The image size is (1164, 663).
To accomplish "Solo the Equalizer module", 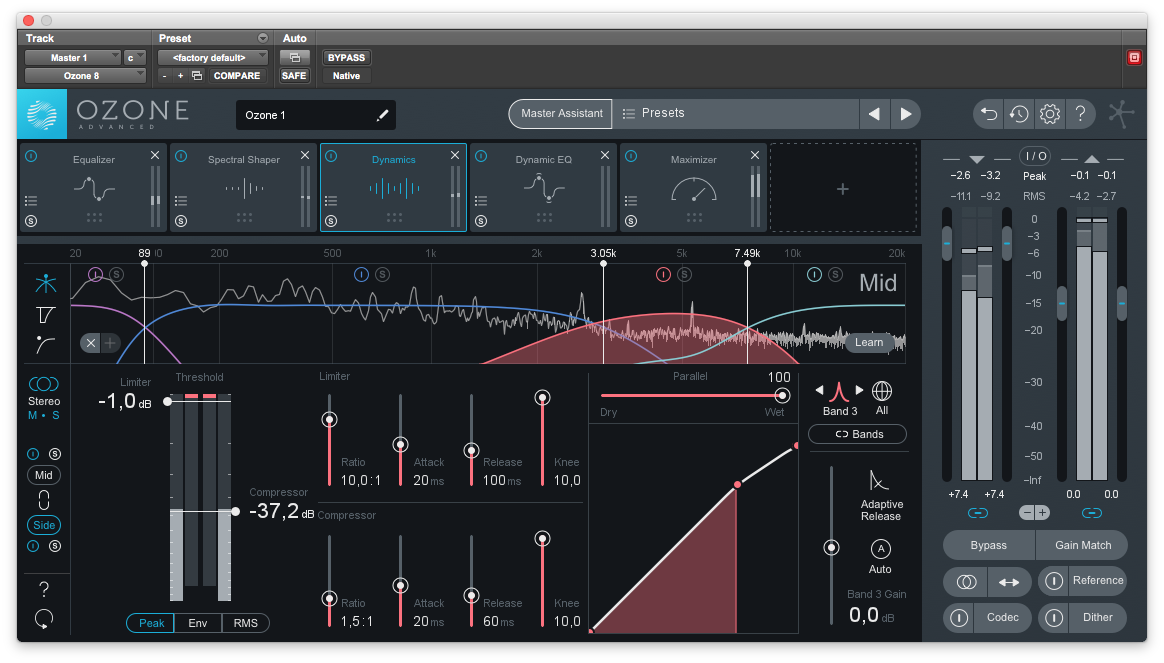I will tap(30, 221).
